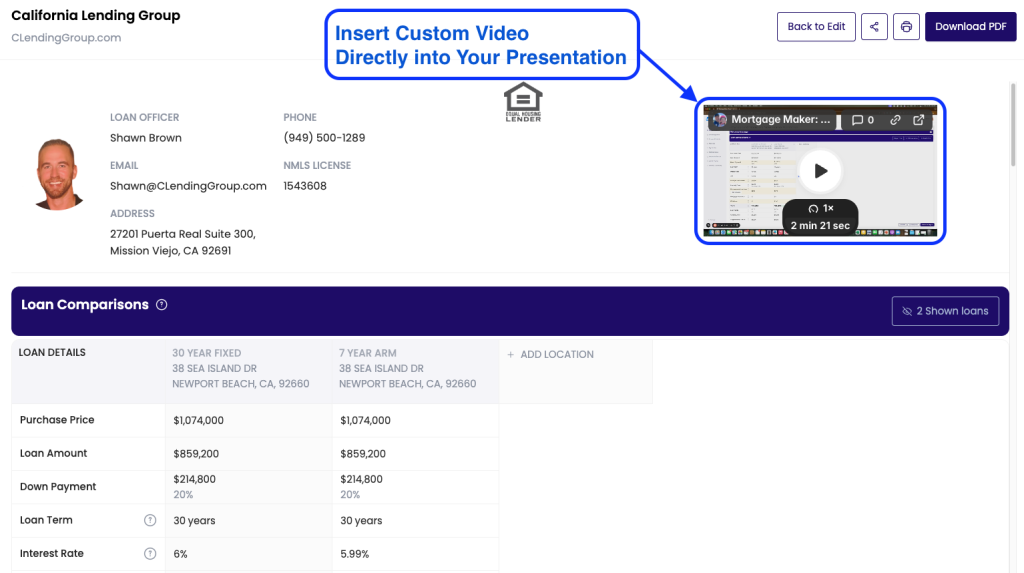The width and height of the screenshot is (1024, 573).
Task: Open video in new window icon
Action: 919,120
